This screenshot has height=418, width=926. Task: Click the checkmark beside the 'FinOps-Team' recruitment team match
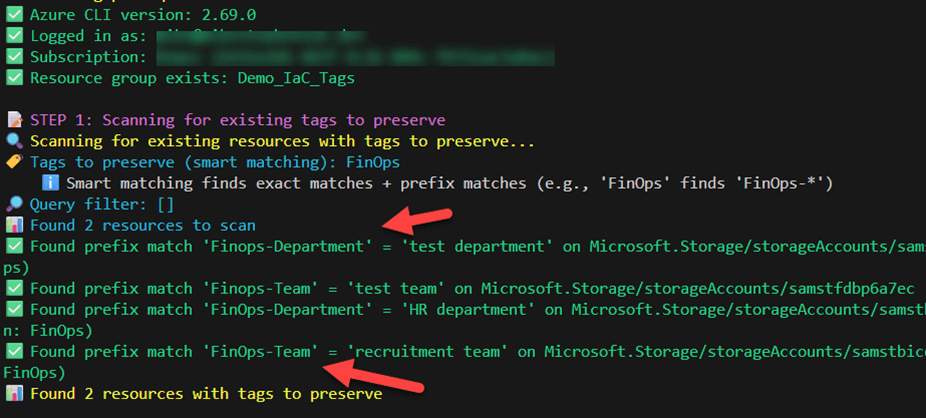[14, 351]
